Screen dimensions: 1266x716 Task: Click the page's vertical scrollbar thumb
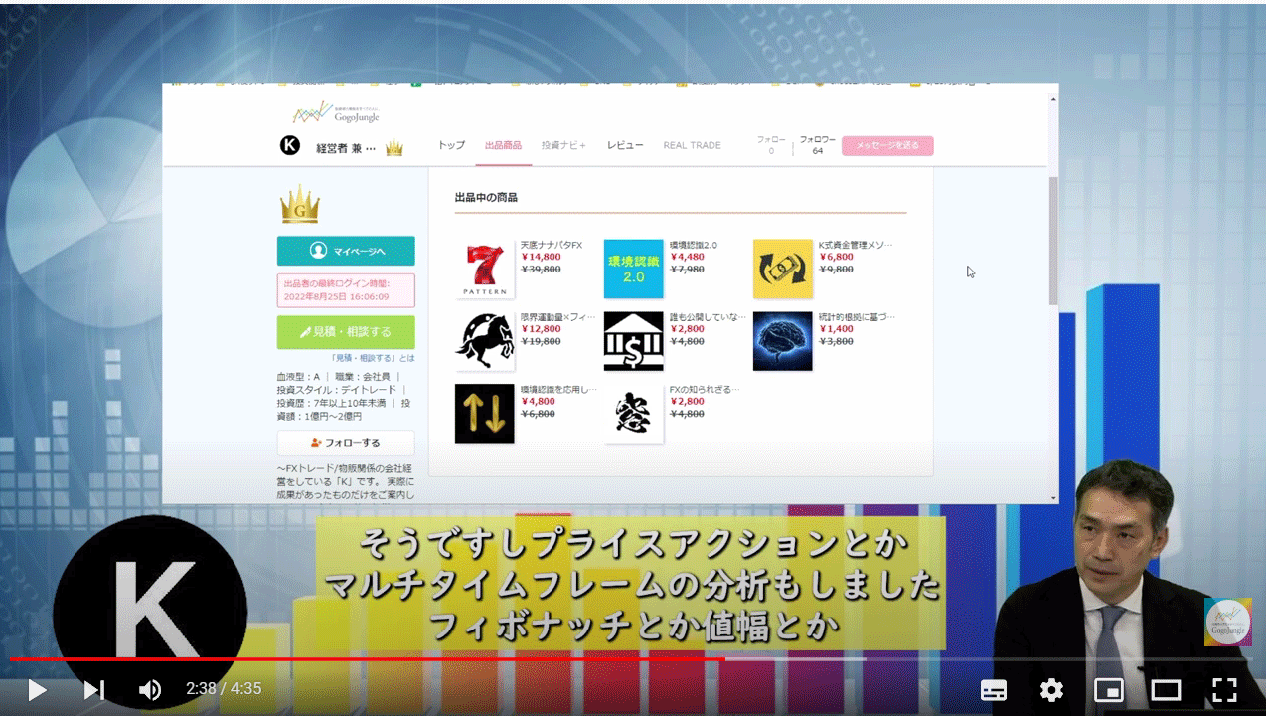pyautogui.click(x=1052, y=240)
